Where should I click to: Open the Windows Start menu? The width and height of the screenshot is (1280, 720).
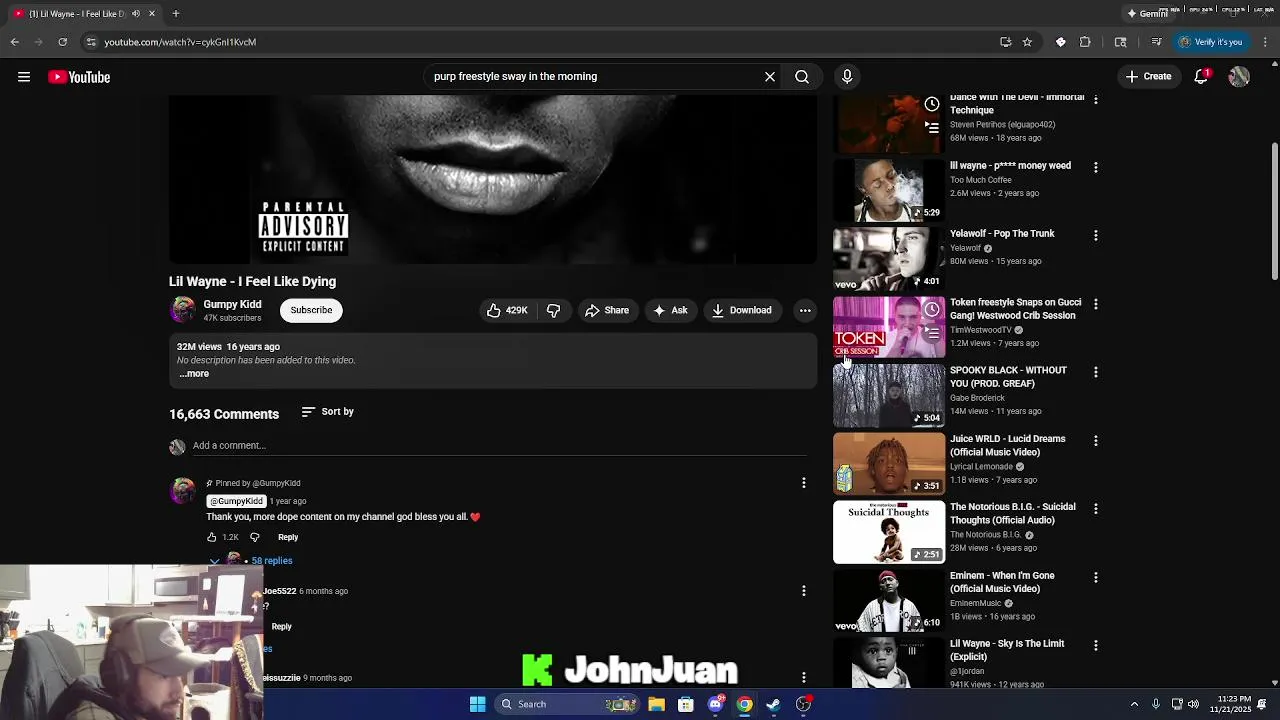pos(477,704)
